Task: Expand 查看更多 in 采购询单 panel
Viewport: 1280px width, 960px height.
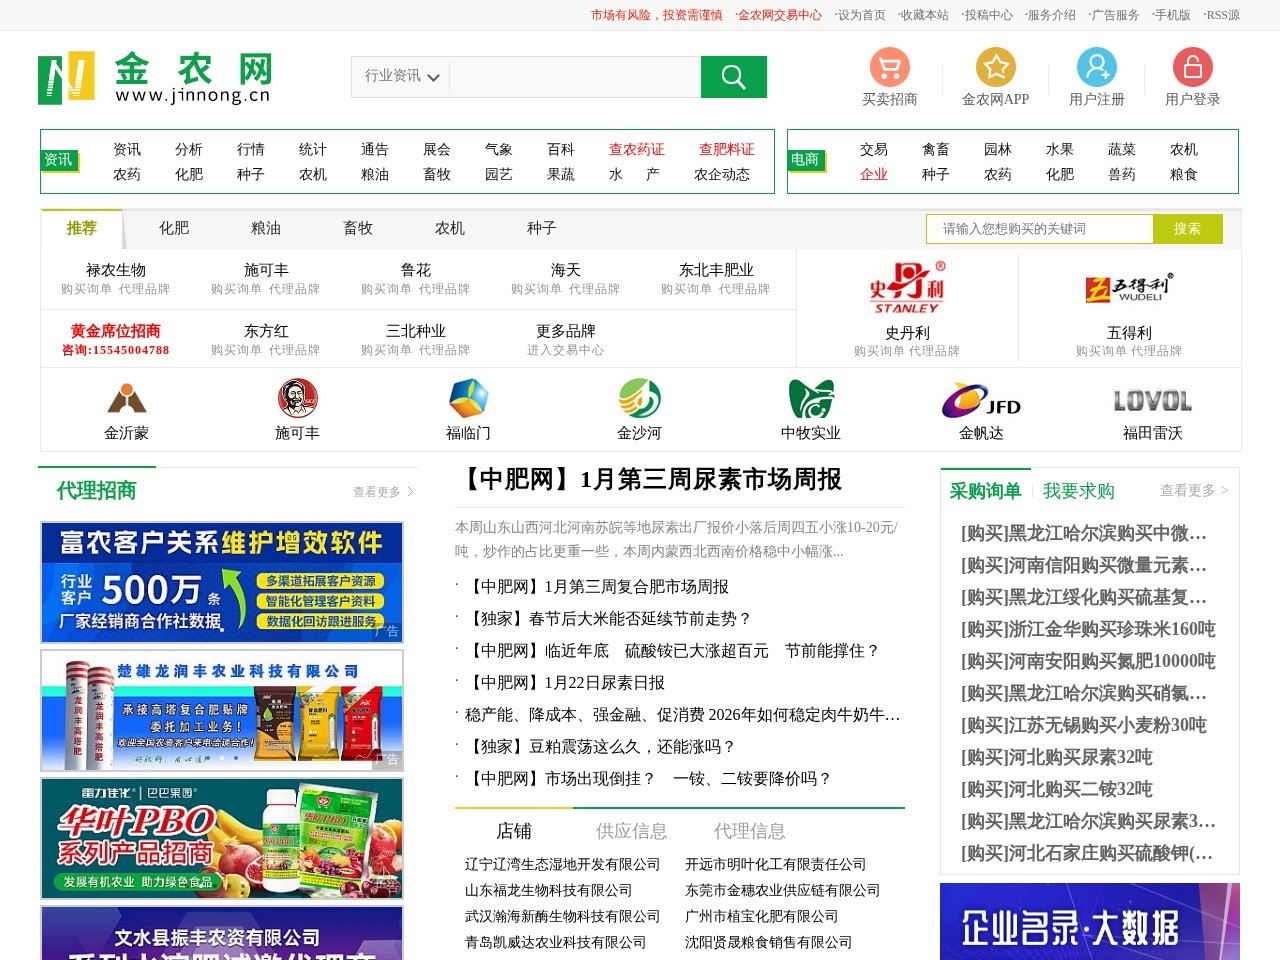Action: (x=1193, y=491)
